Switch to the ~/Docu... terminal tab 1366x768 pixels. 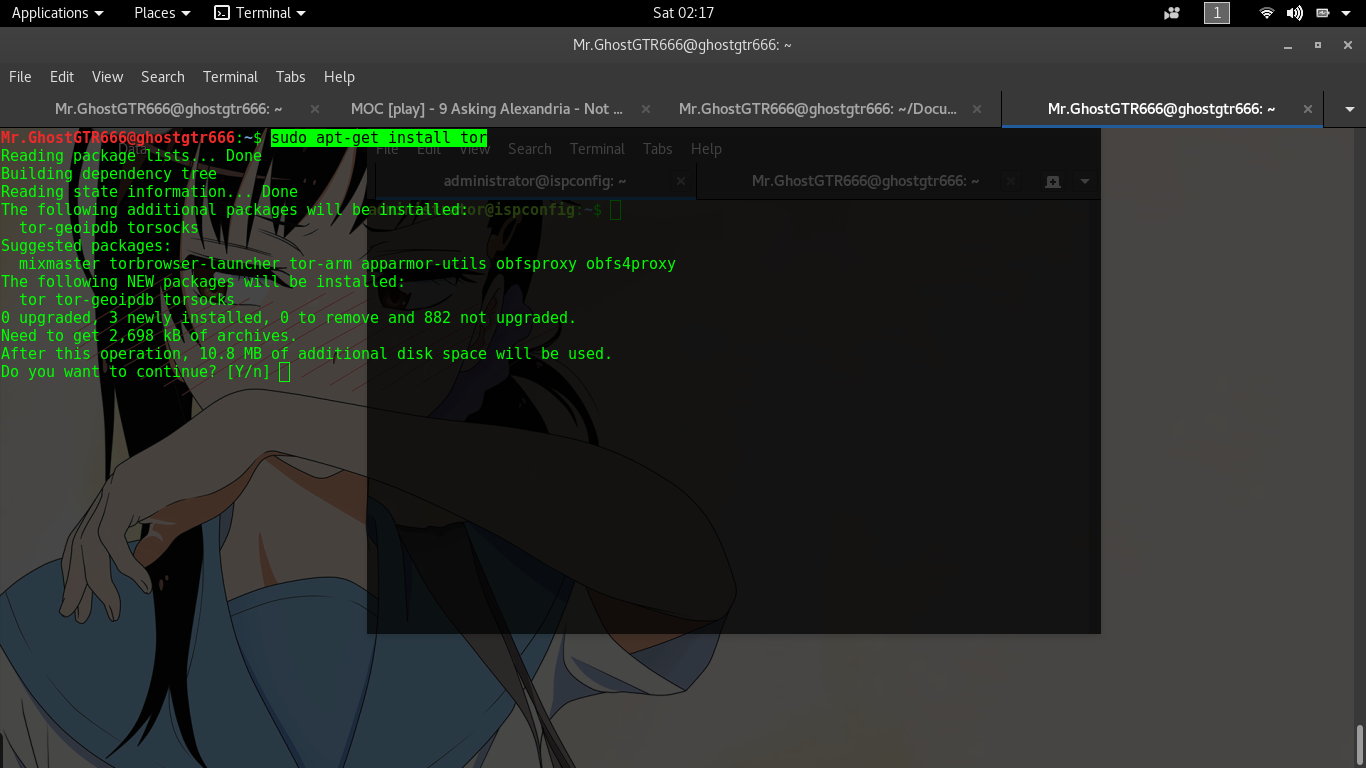tap(818, 109)
